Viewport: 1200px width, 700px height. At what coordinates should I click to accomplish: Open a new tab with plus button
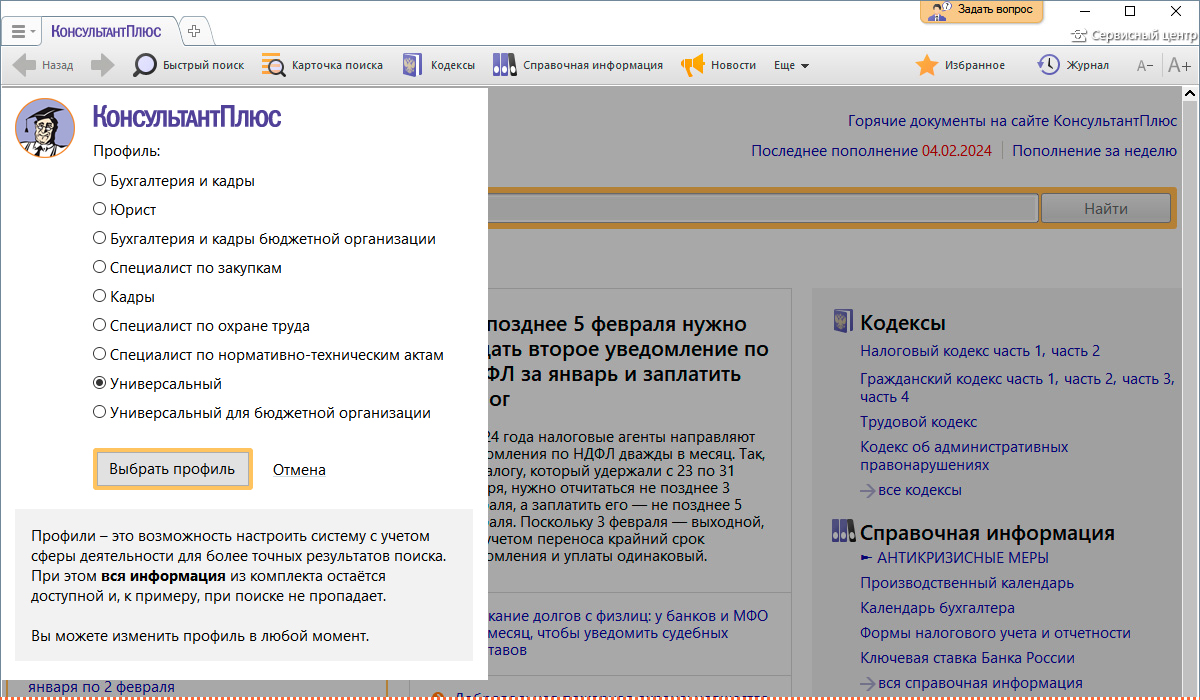[x=194, y=31]
